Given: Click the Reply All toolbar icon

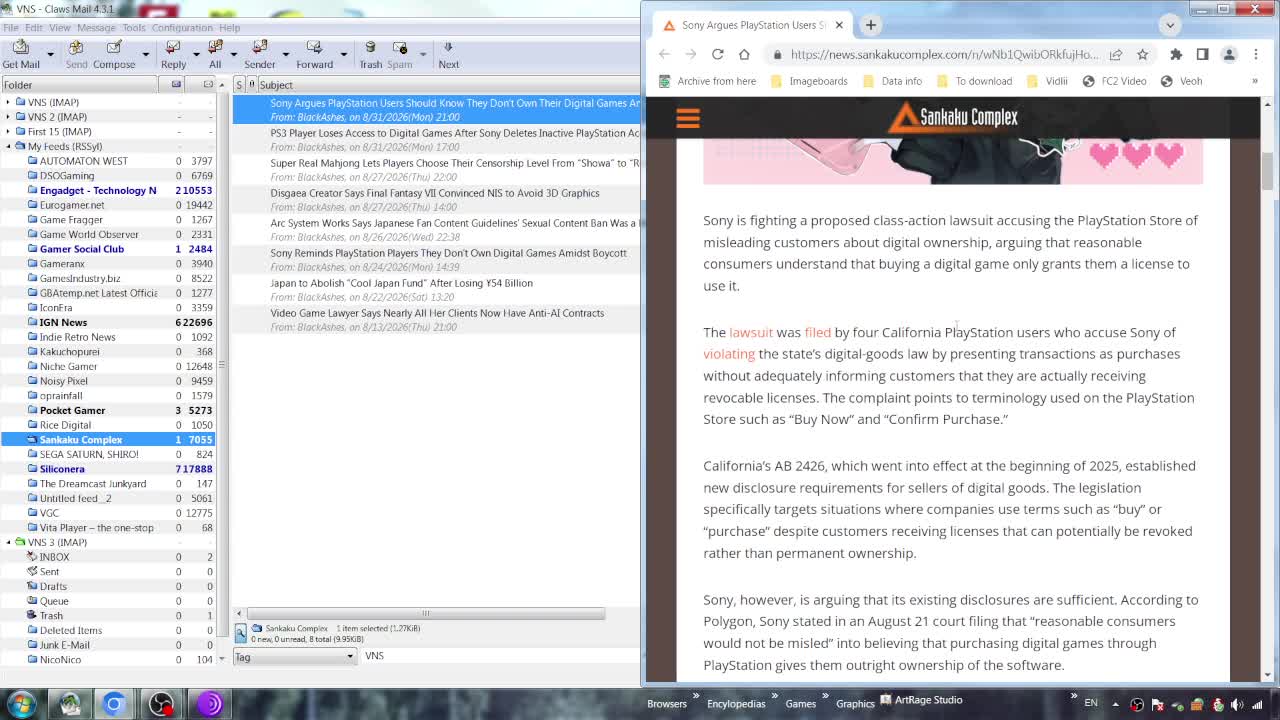Looking at the screenshot, I should [x=215, y=48].
